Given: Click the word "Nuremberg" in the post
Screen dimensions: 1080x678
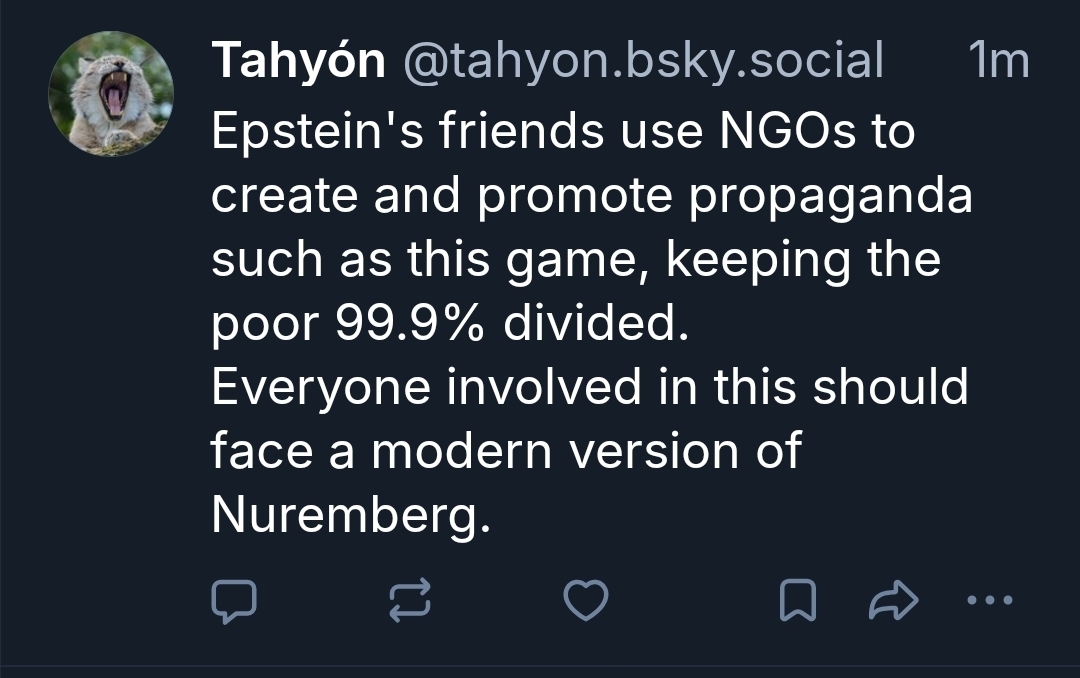Looking at the screenshot, I should click(351, 516).
